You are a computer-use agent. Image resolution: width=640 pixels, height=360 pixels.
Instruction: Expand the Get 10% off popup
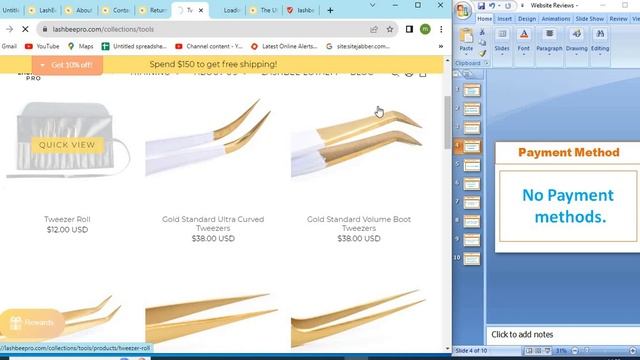tap(67, 65)
